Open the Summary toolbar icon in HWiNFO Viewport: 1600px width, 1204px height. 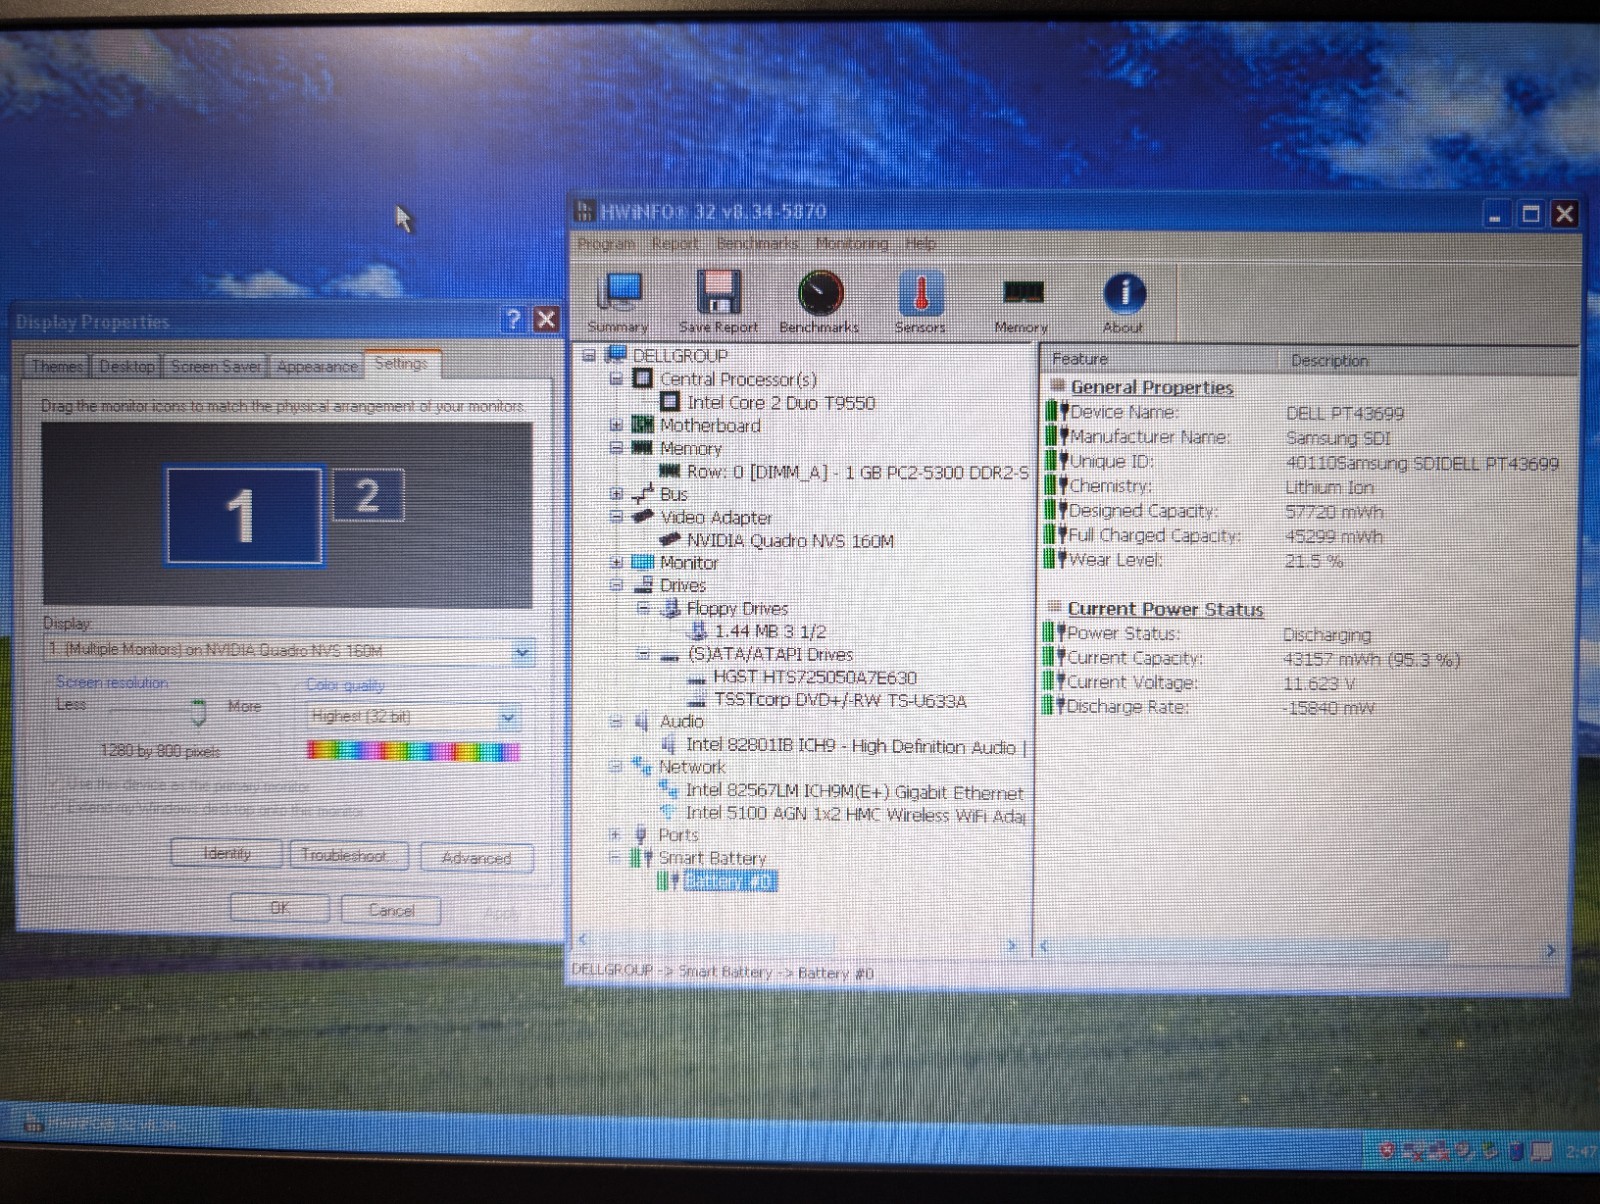click(x=620, y=292)
